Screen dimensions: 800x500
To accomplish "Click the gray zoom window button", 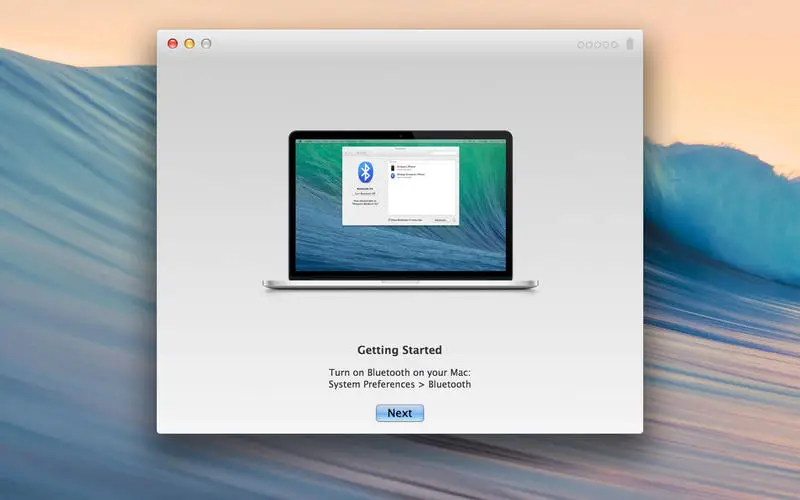I will (x=206, y=44).
